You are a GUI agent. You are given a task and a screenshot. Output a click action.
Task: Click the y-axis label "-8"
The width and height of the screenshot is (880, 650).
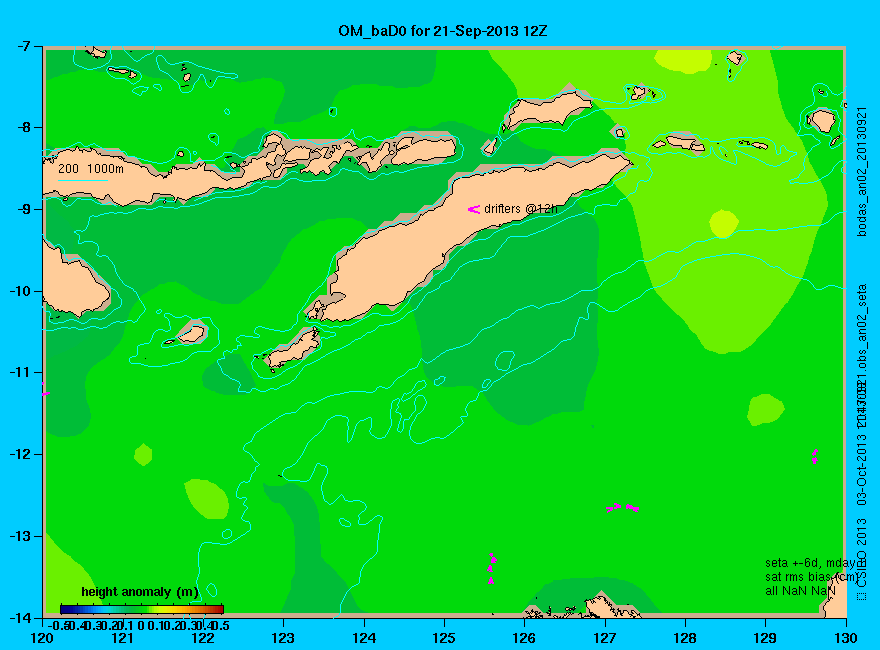click(x=25, y=127)
